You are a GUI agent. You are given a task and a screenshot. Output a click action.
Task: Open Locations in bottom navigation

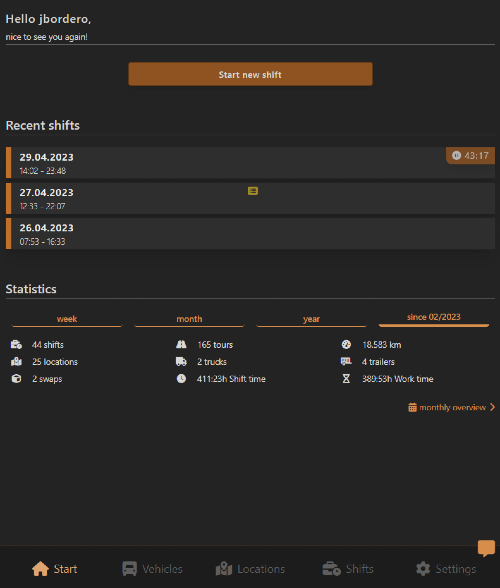pyautogui.click(x=250, y=569)
